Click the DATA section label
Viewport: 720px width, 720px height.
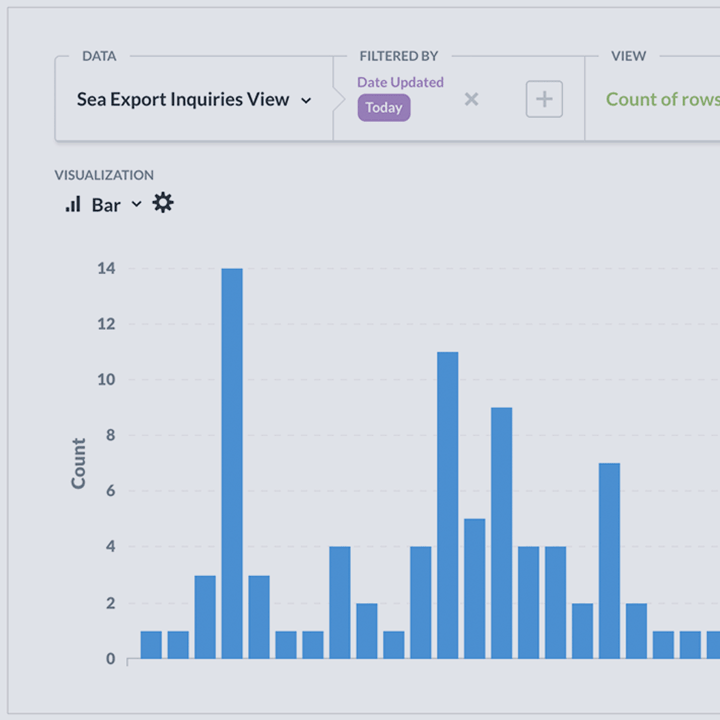99,56
